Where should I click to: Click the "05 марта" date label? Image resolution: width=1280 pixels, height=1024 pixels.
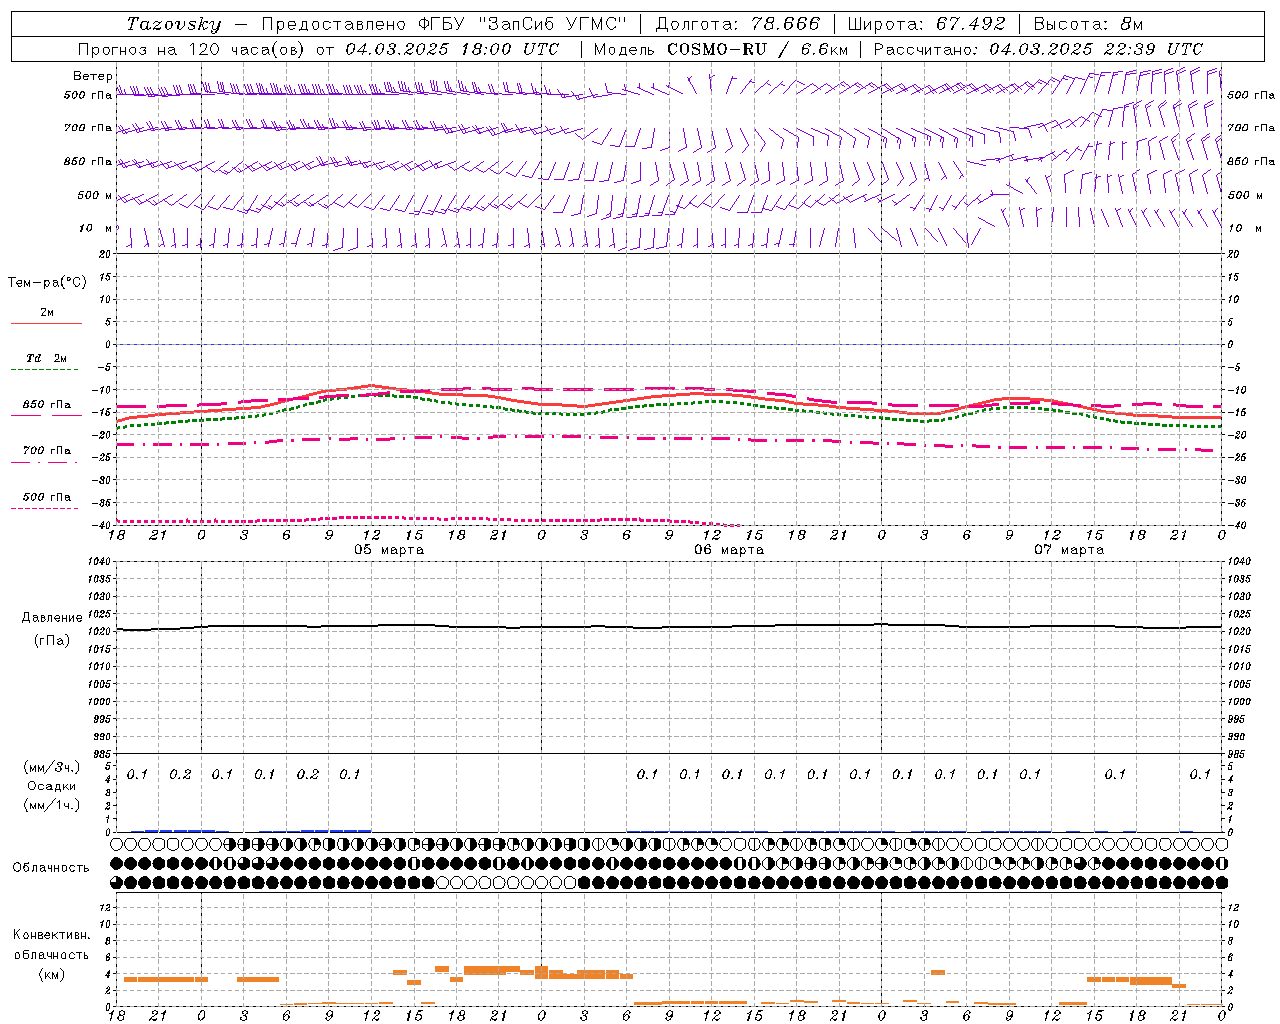pos(389,550)
